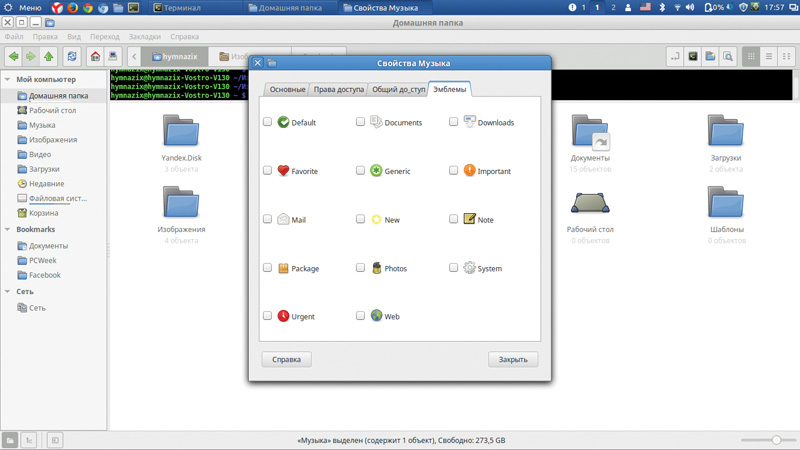Create a new folder via toolbar icon
The image size is (800, 450).
[x=710, y=57]
